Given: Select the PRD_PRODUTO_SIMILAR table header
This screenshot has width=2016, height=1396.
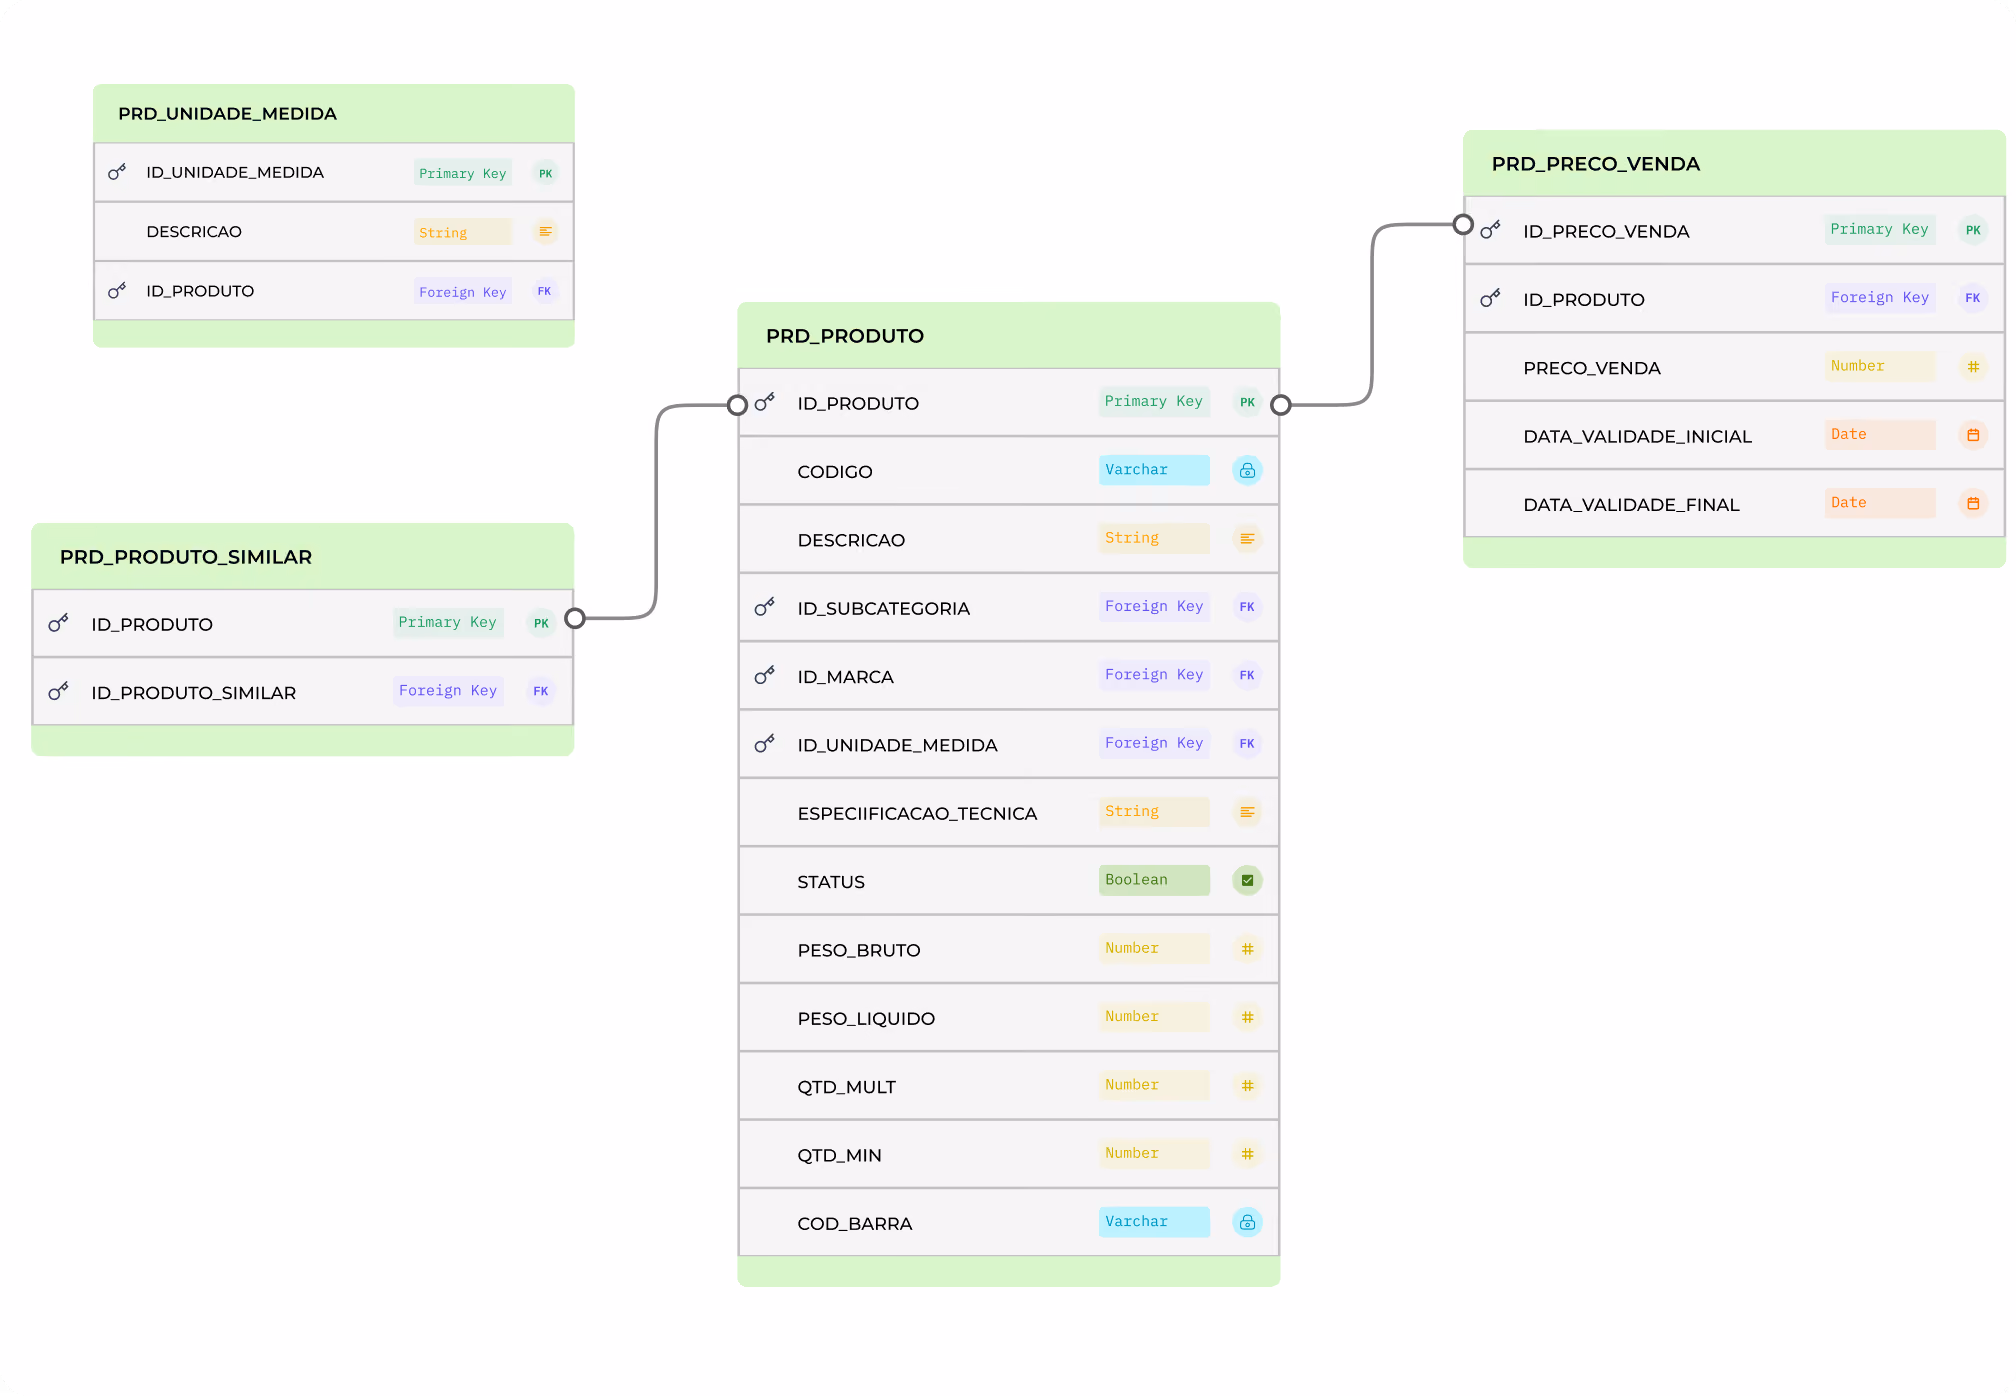Looking at the screenshot, I should pyautogui.click(x=303, y=556).
